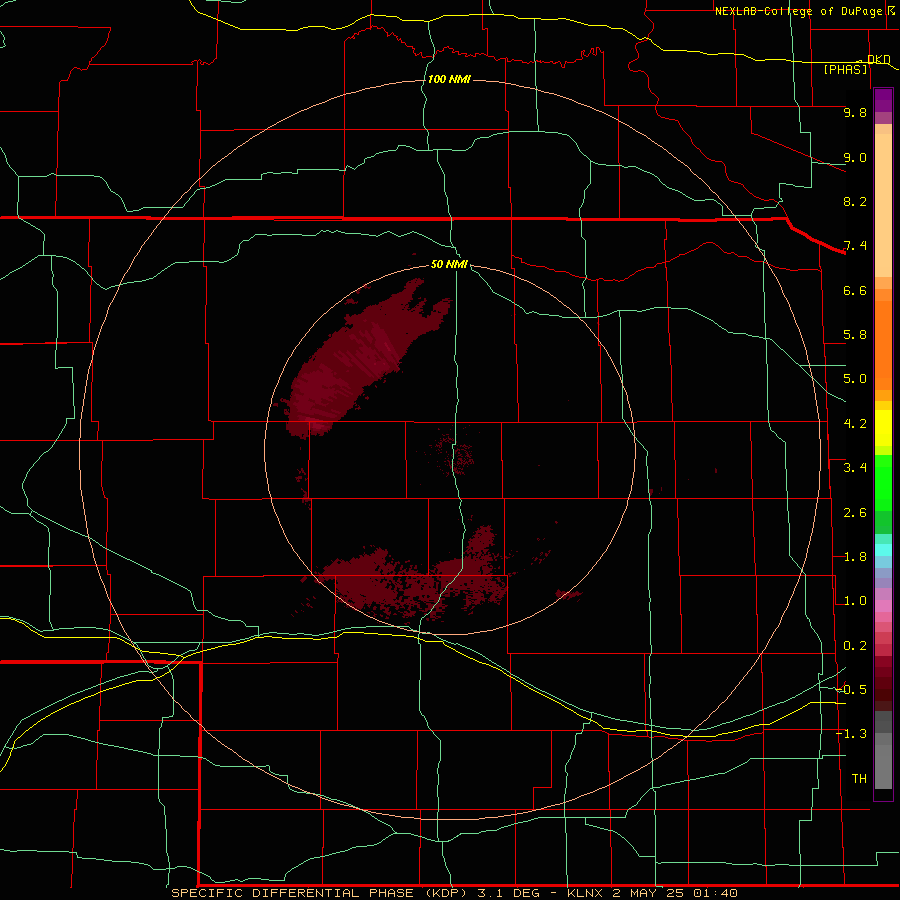Viewport: 900px width, 900px height.
Task: Click the DKD label
Action: point(878,59)
